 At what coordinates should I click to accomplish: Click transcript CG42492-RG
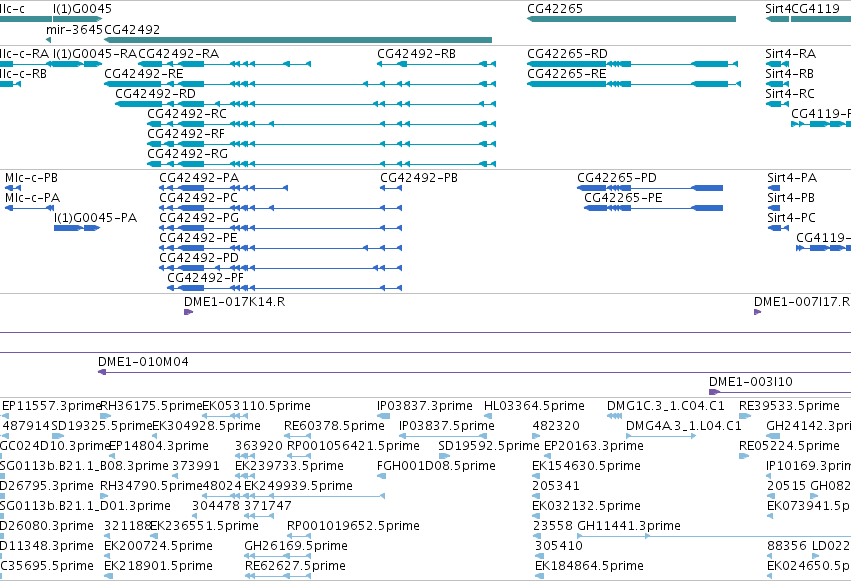pyautogui.click(x=321, y=164)
